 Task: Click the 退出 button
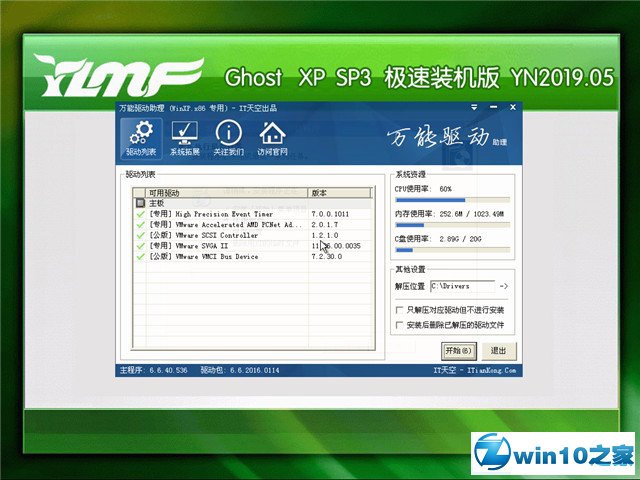click(x=498, y=351)
